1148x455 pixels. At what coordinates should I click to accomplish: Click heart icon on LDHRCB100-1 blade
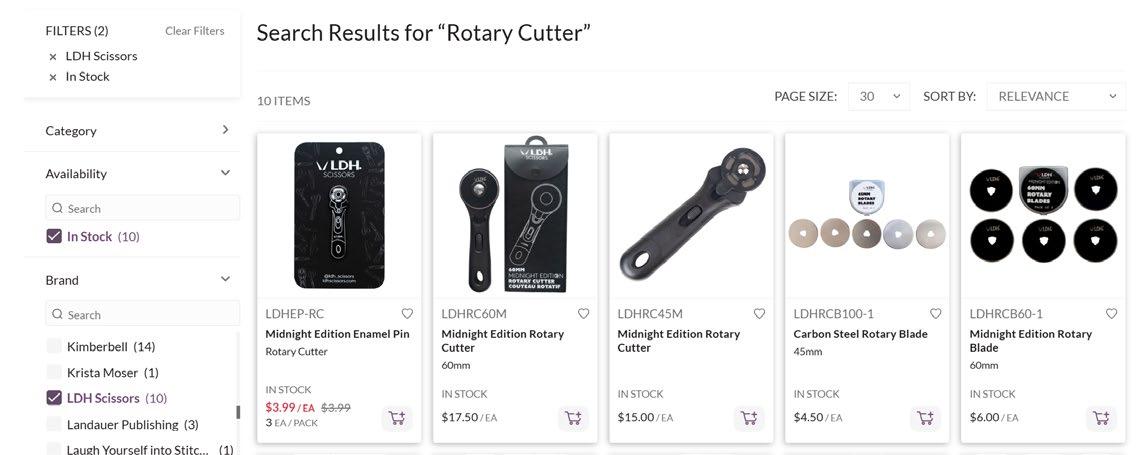935,314
